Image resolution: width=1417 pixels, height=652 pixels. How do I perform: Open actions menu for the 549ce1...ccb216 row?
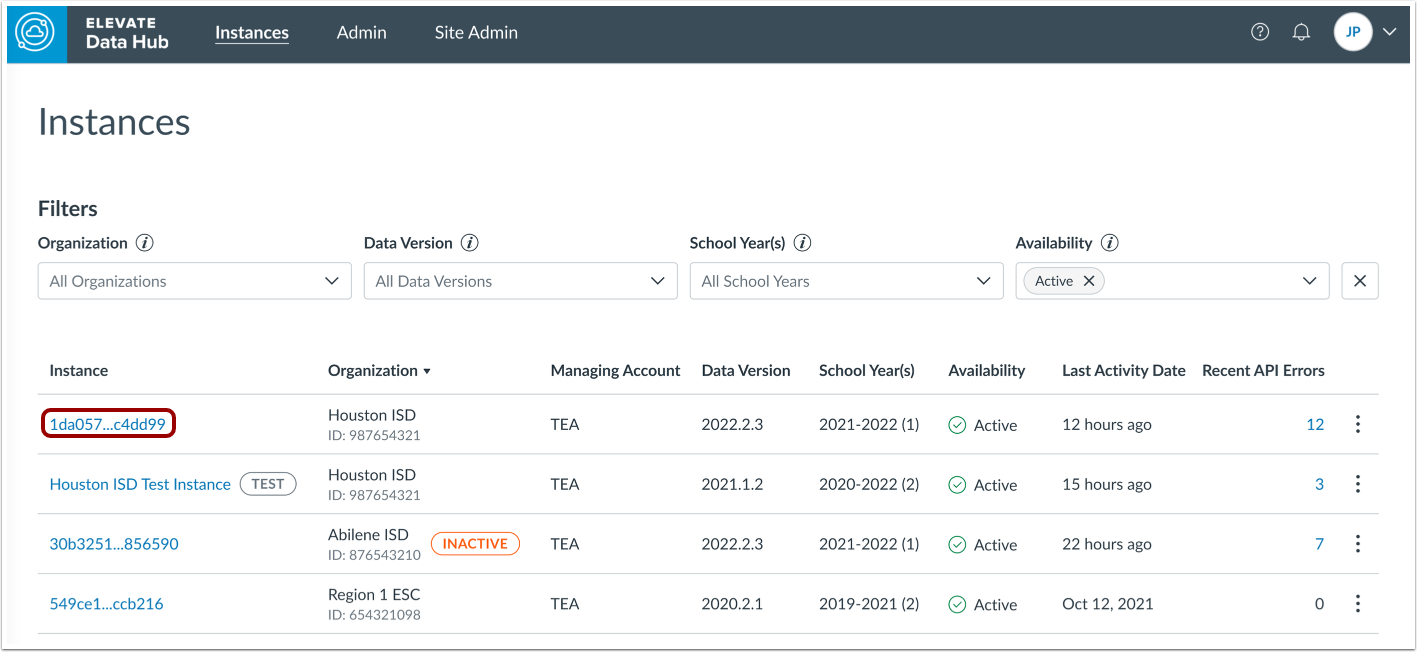[x=1358, y=604]
